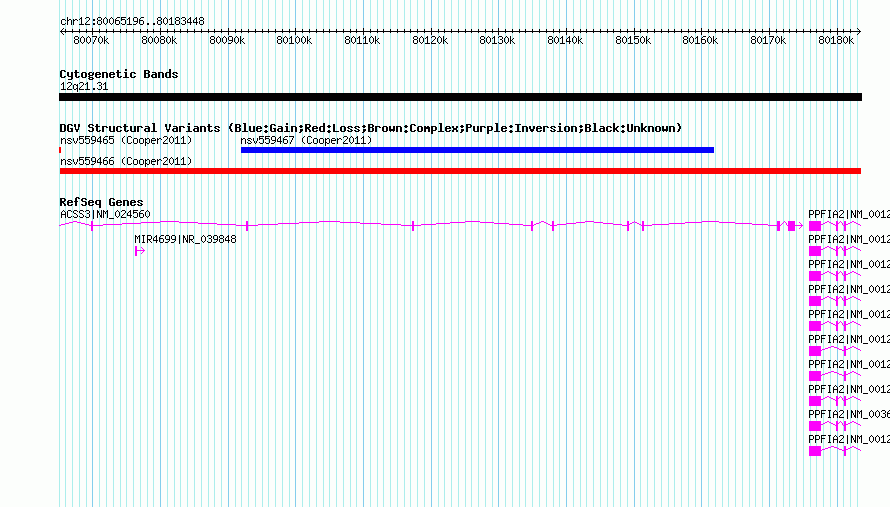Viewport: 890px width, 507px height.
Task: Pick the 80170k ruler label
Action: pyautogui.click(x=769, y=40)
